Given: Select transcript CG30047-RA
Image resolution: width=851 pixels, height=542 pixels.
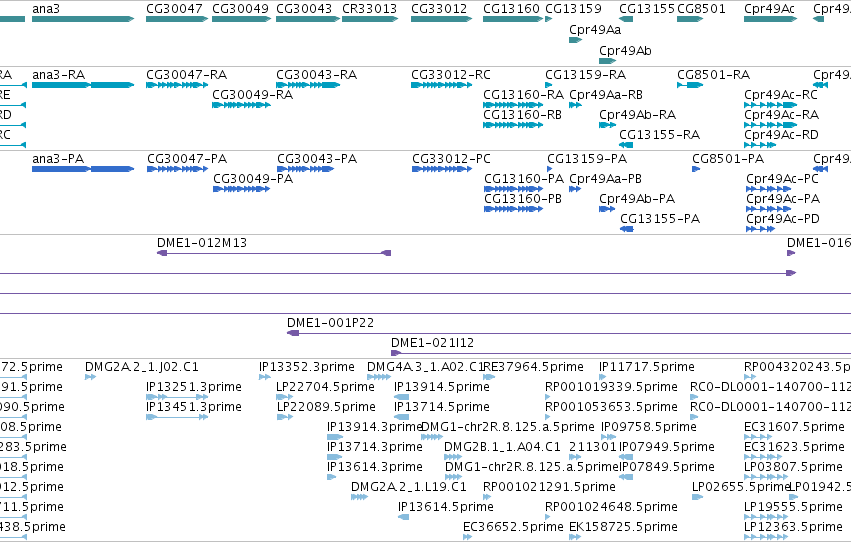Looking at the screenshot, I should point(177,85).
